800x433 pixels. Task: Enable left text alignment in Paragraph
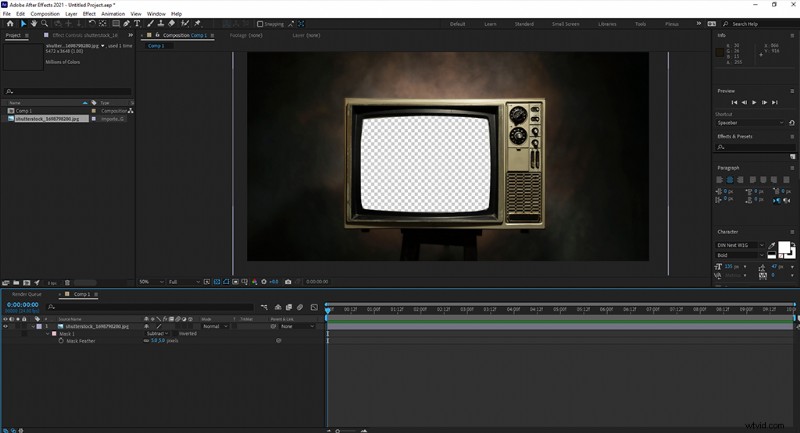click(719, 180)
